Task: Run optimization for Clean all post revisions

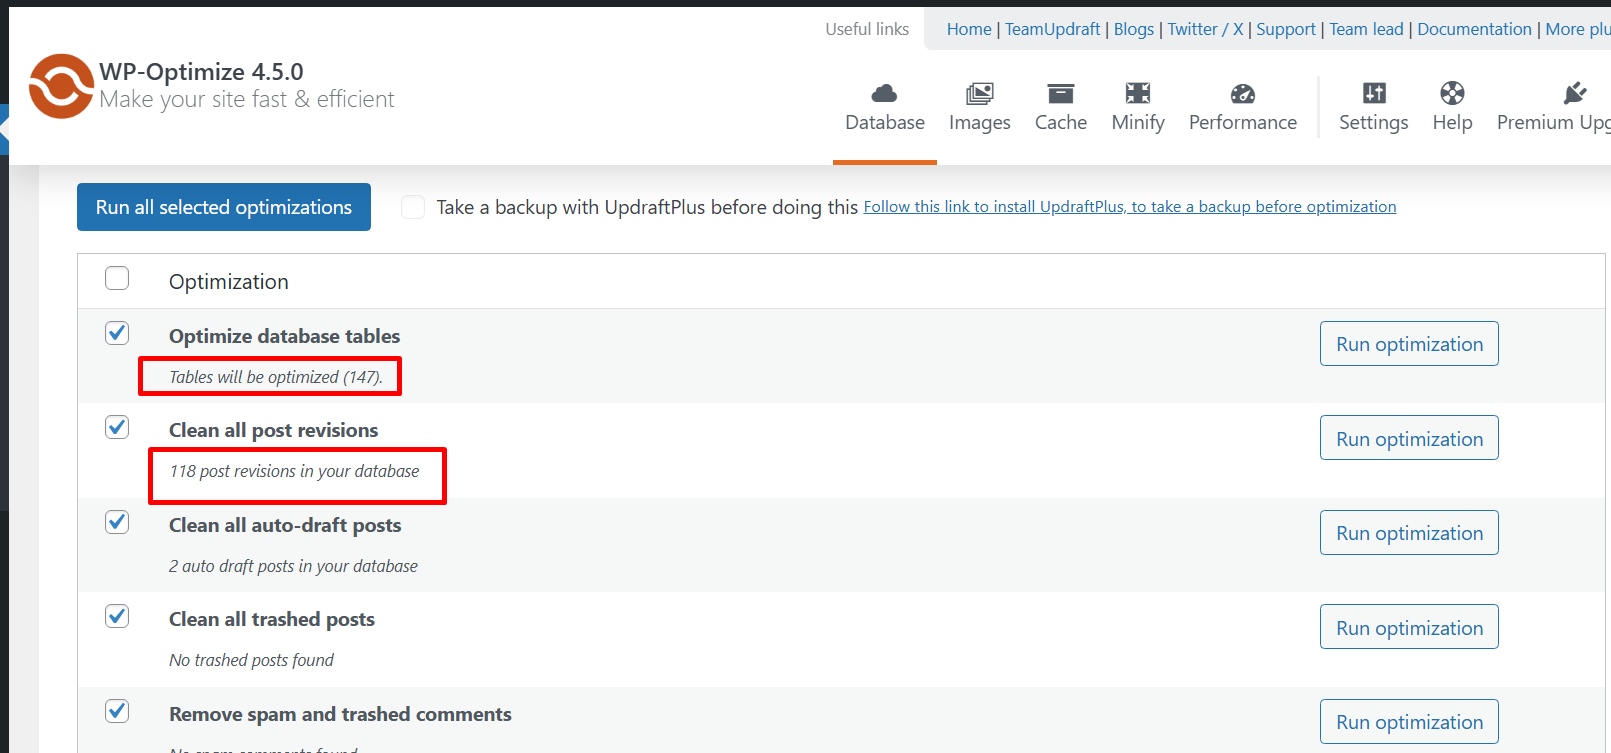Action: (x=1409, y=438)
